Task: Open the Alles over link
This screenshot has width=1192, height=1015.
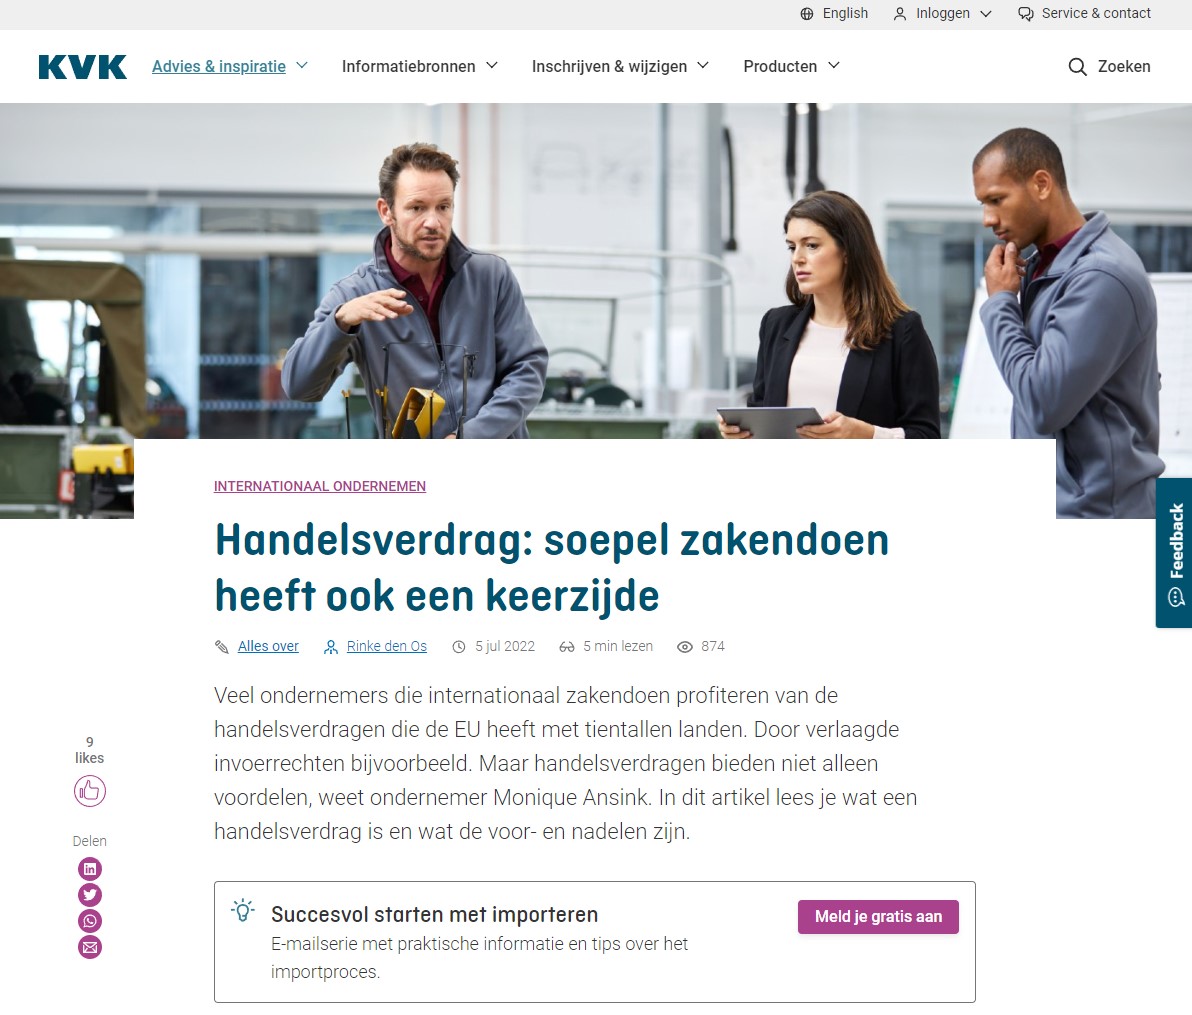Action: tap(268, 646)
